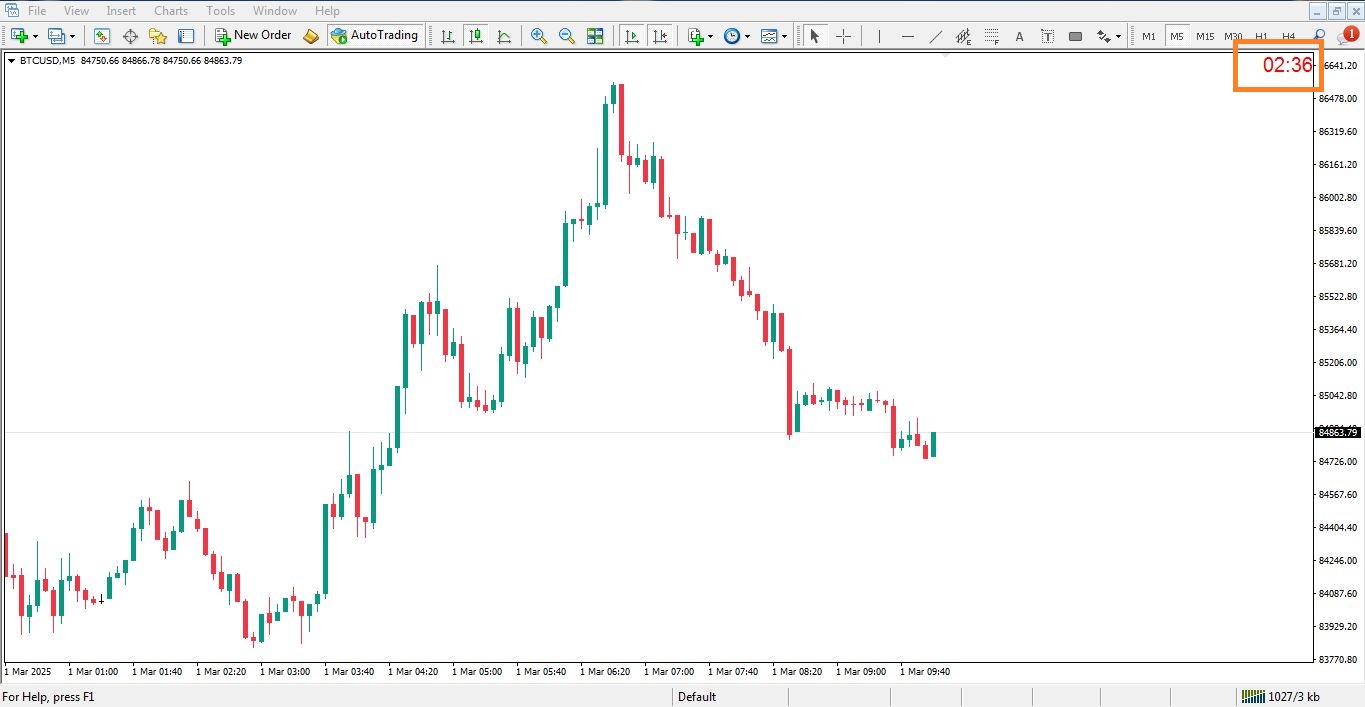Toggle the AutoTrading button

(374, 36)
